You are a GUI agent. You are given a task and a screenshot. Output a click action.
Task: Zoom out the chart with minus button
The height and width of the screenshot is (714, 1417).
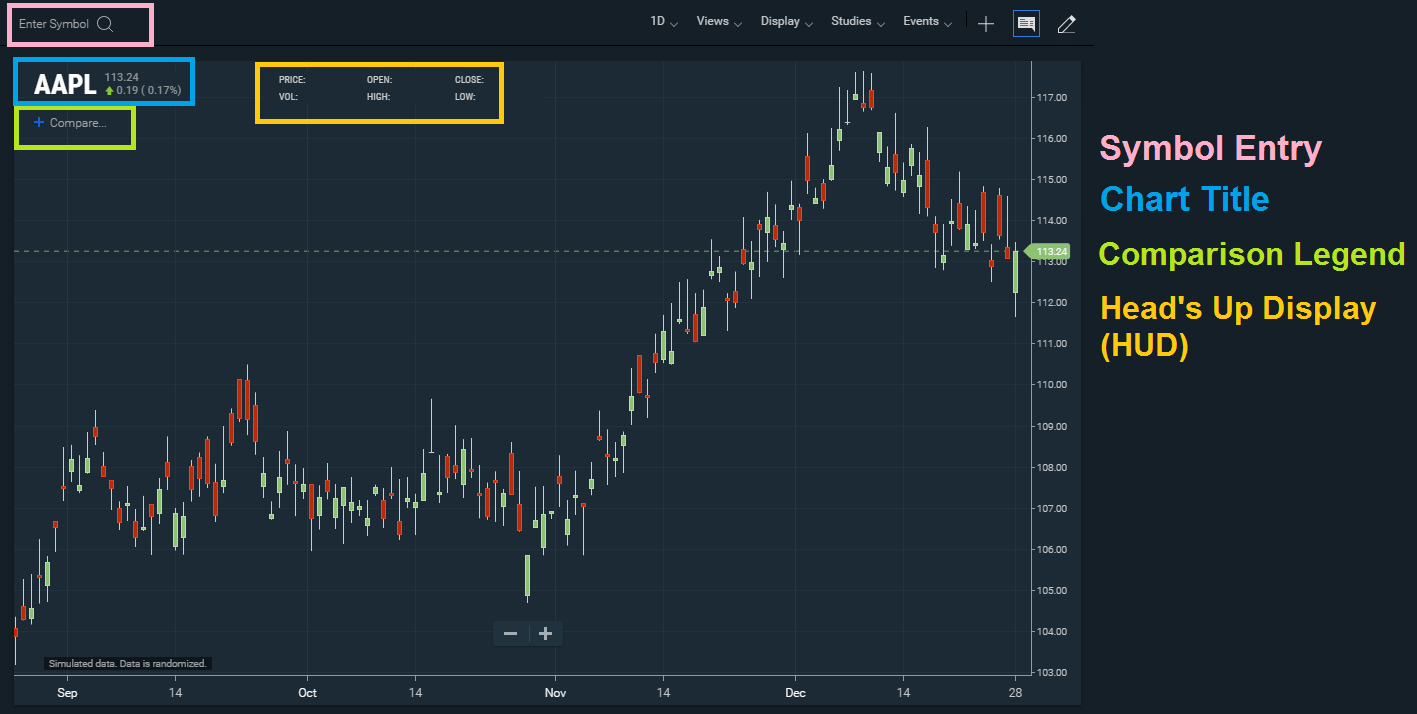tap(511, 634)
